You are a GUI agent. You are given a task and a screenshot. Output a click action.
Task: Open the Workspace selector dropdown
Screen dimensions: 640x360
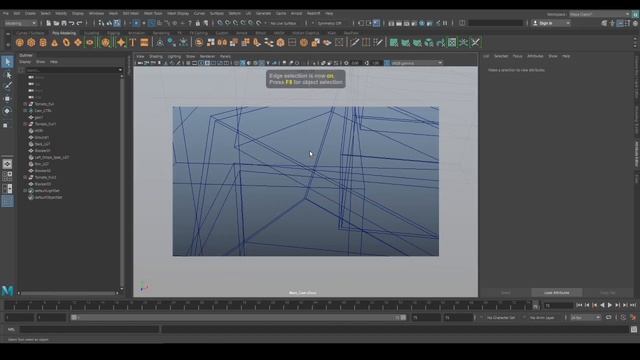tap(600, 14)
